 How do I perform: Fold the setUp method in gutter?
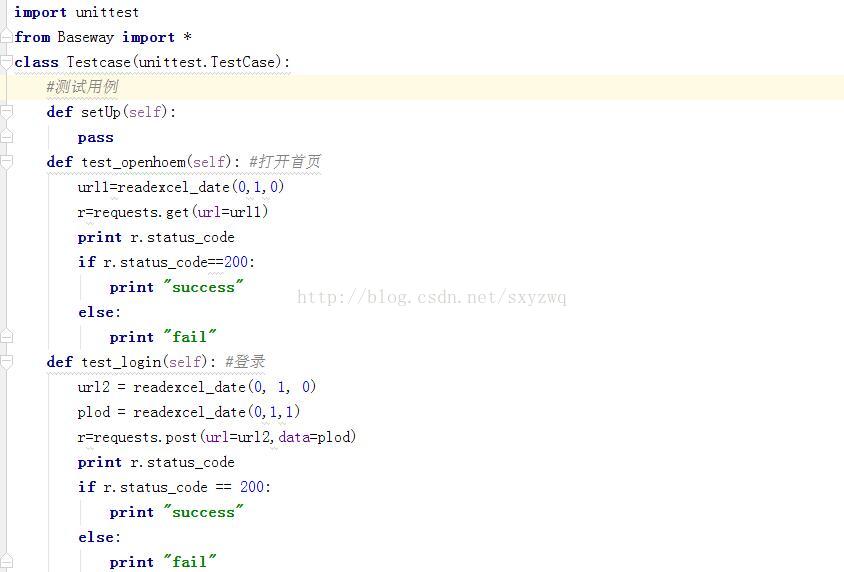pyautogui.click(x=6, y=112)
